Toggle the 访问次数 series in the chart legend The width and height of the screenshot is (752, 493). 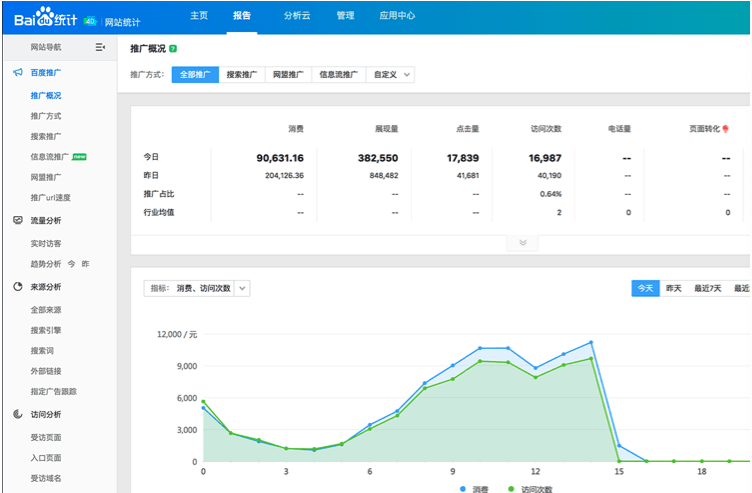click(530, 489)
